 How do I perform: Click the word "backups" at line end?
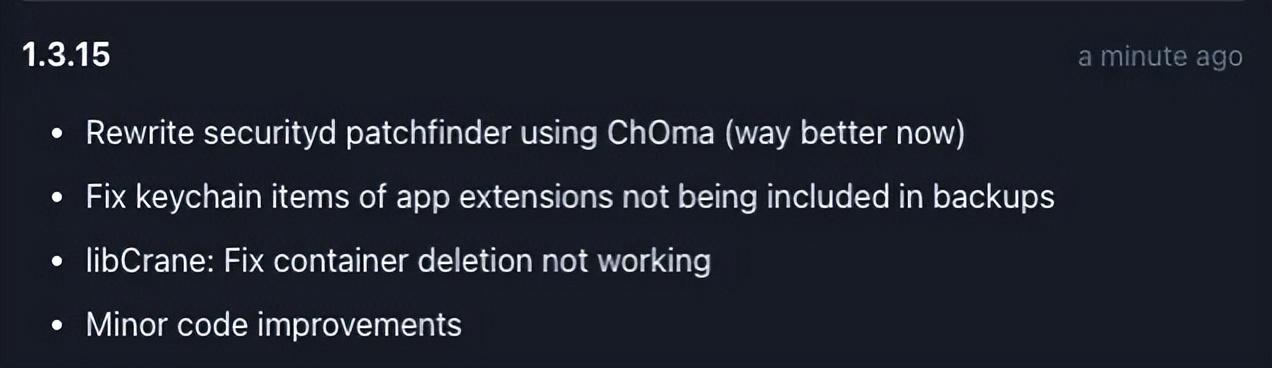point(994,198)
